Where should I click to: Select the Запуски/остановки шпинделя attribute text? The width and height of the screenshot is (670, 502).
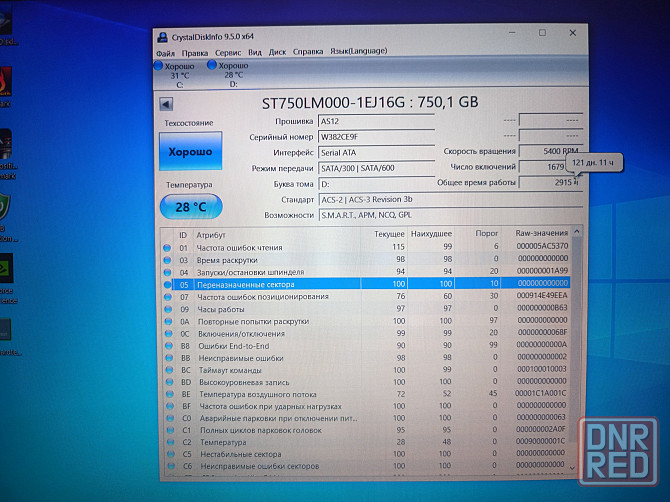pos(250,272)
